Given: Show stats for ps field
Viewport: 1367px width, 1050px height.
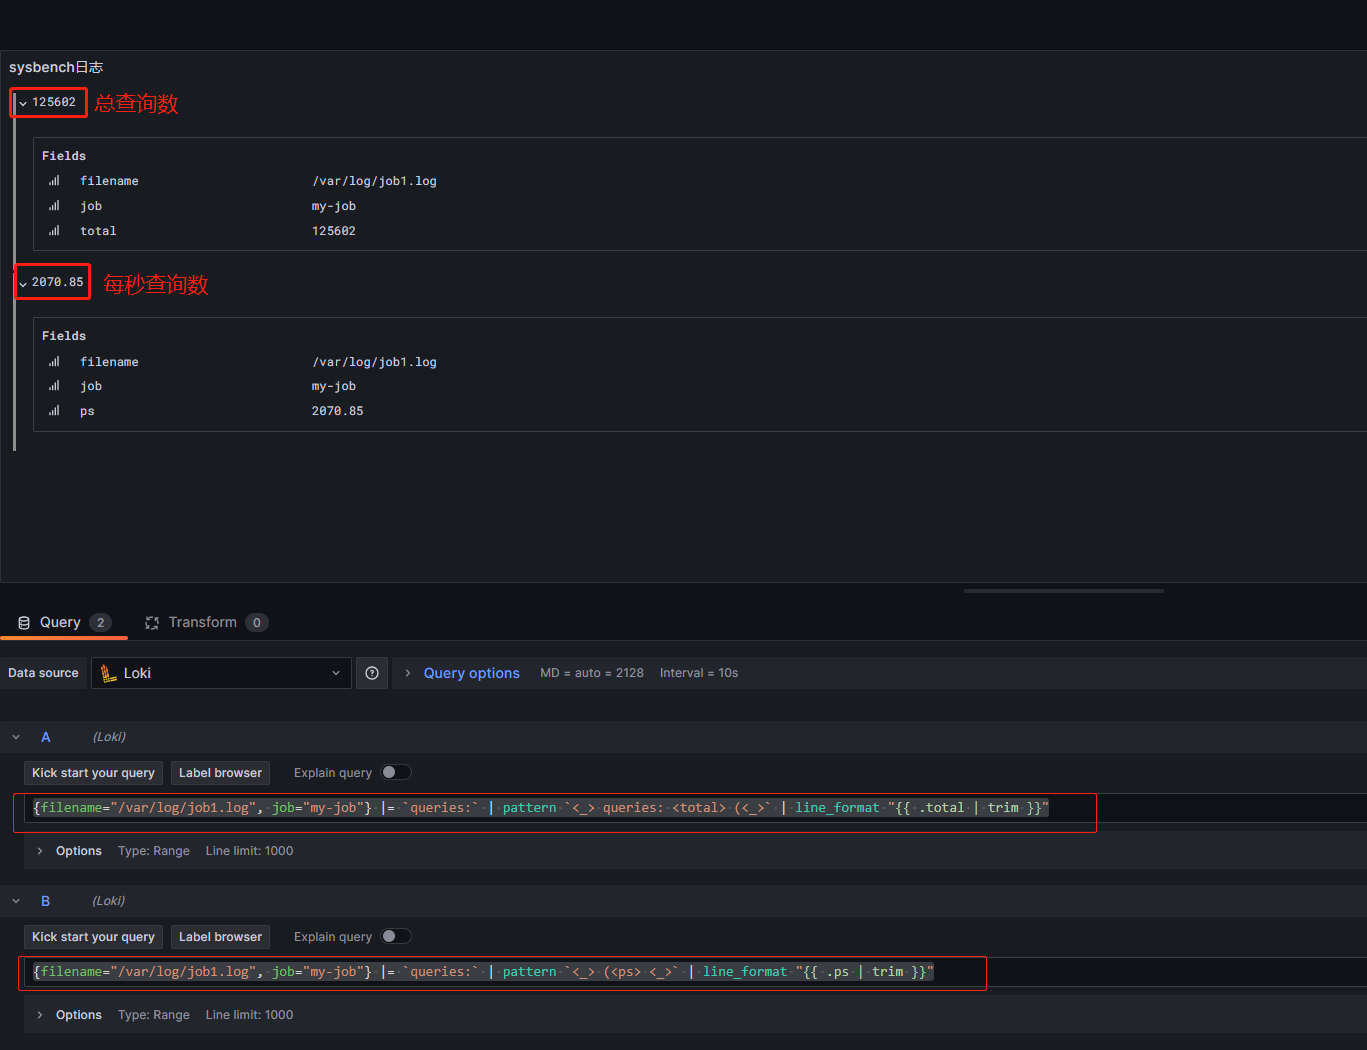Looking at the screenshot, I should [54, 411].
